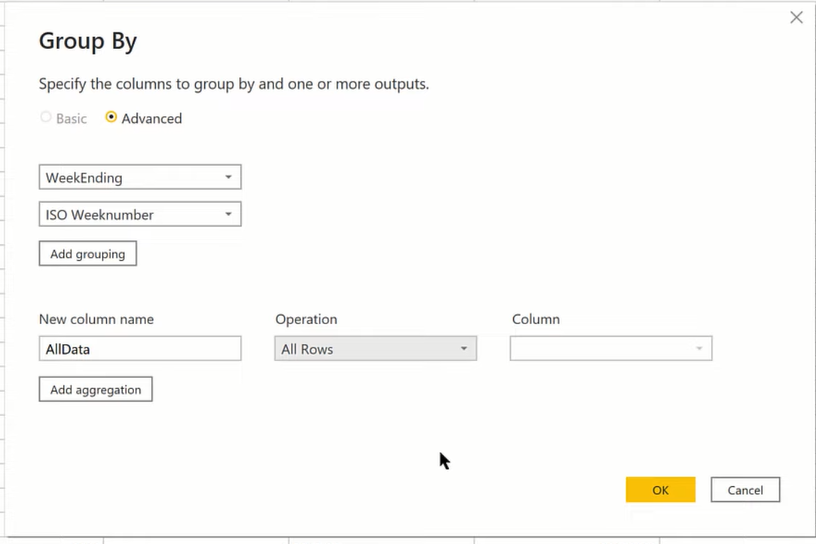Click the 'Specify the columns to group by' text

coord(234,84)
